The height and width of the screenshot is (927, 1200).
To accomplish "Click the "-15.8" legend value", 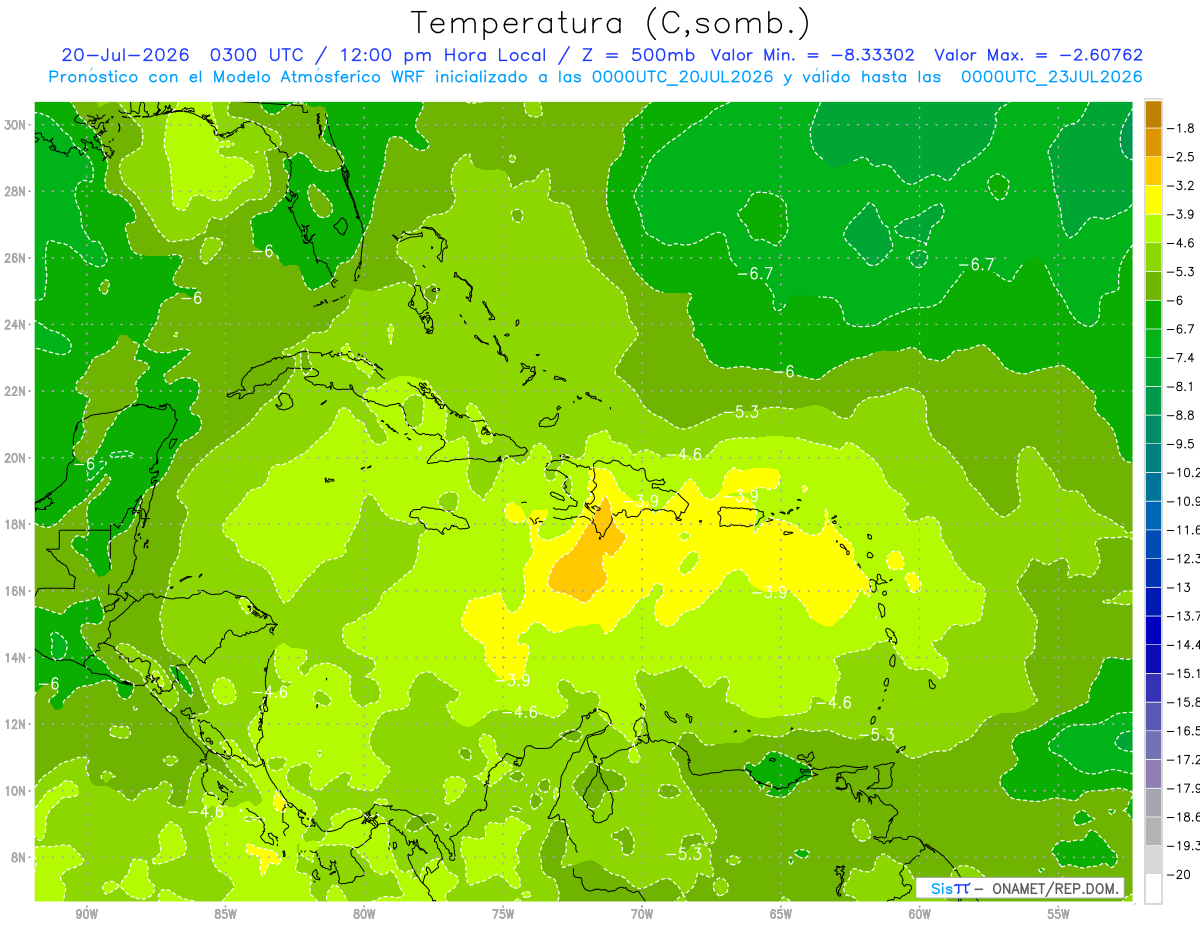I will coord(1184,702).
